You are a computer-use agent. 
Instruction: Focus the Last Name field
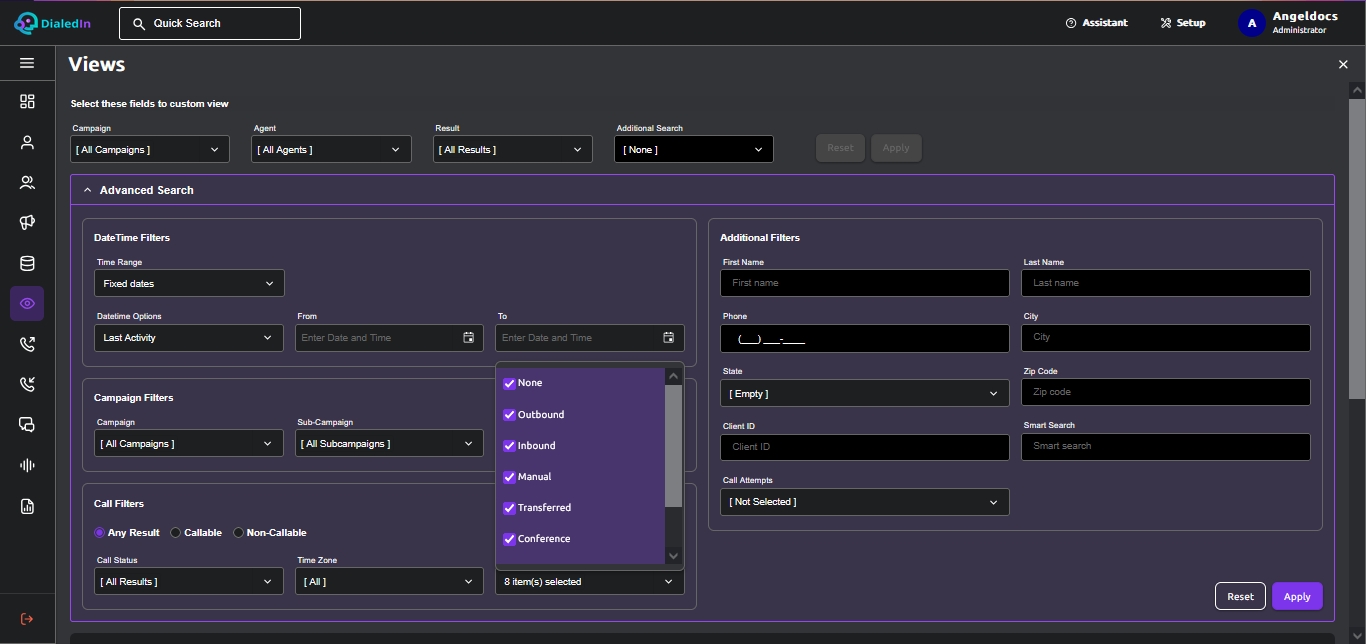coord(1166,283)
